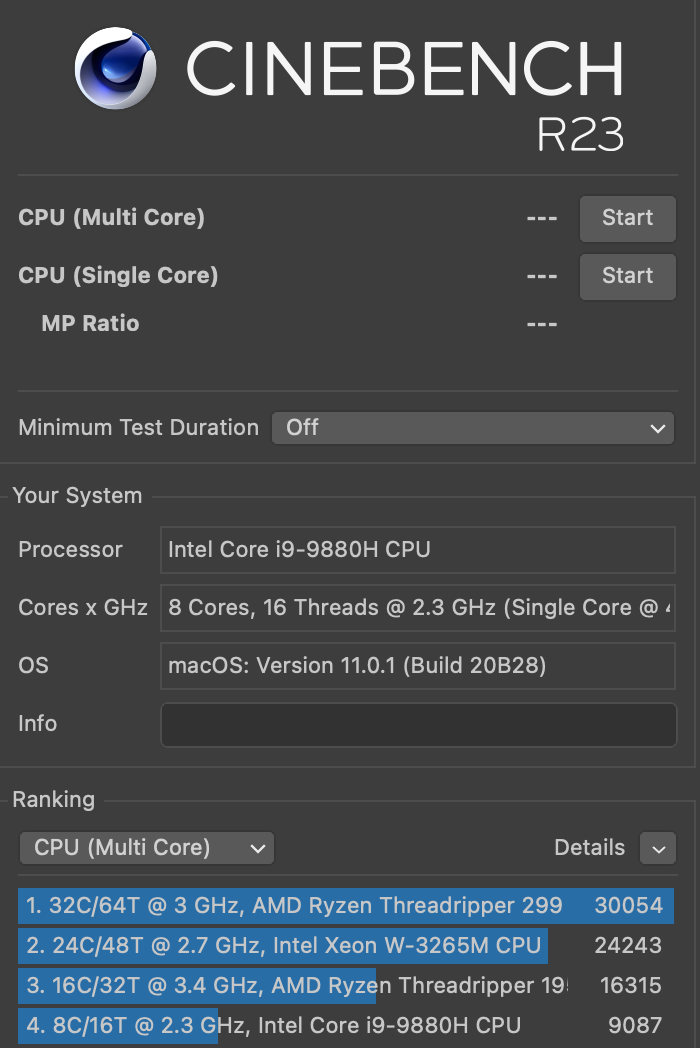
Task: Start the CPU Single Core test
Action: [627, 276]
